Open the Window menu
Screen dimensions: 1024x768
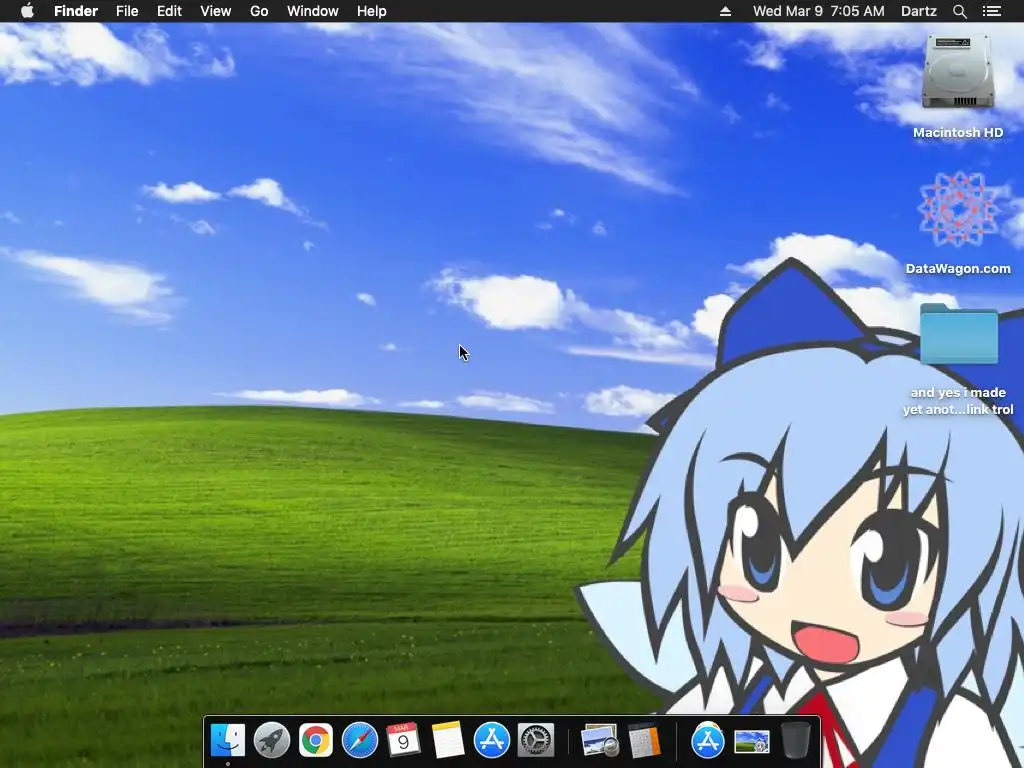(x=313, y=11)
